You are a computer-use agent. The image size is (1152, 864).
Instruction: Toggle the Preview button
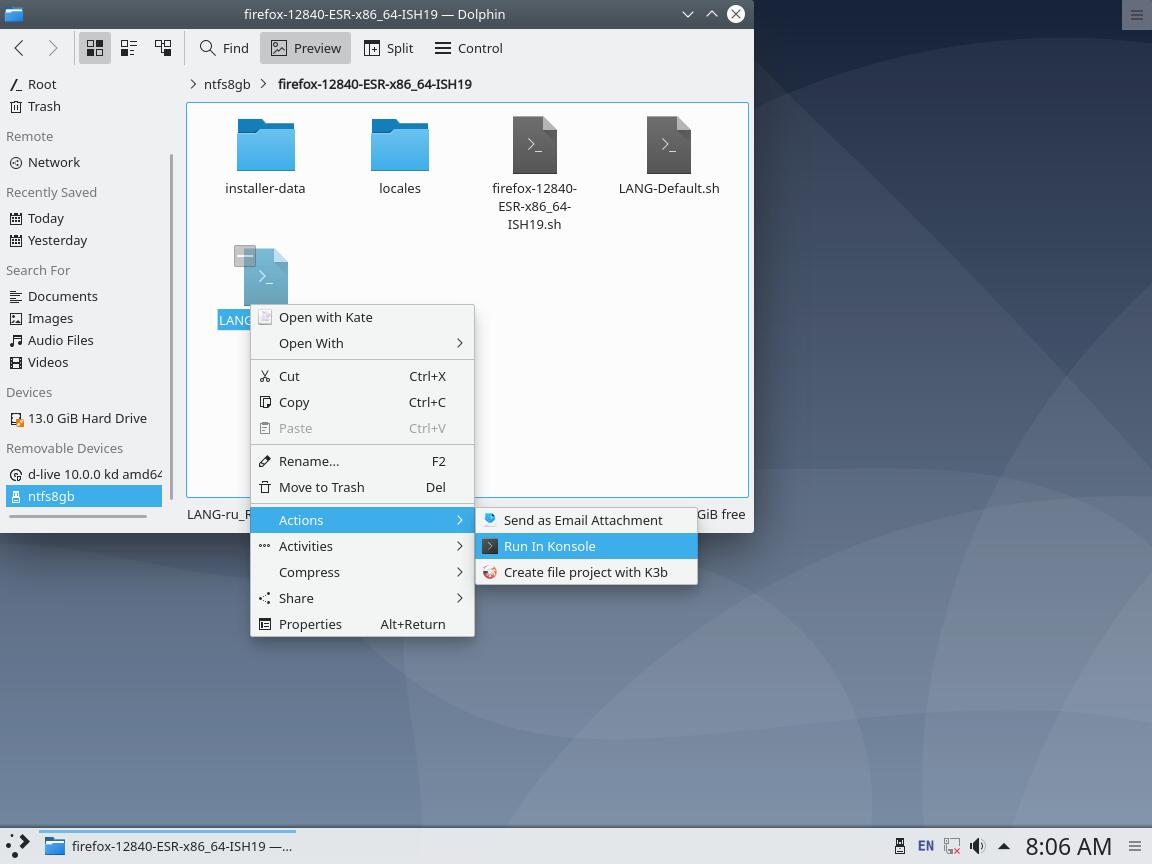(x=305, y=48)
